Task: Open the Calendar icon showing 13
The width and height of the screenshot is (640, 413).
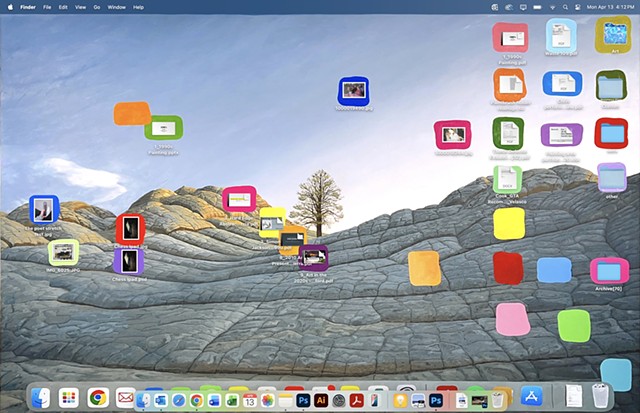Action: 250,401
